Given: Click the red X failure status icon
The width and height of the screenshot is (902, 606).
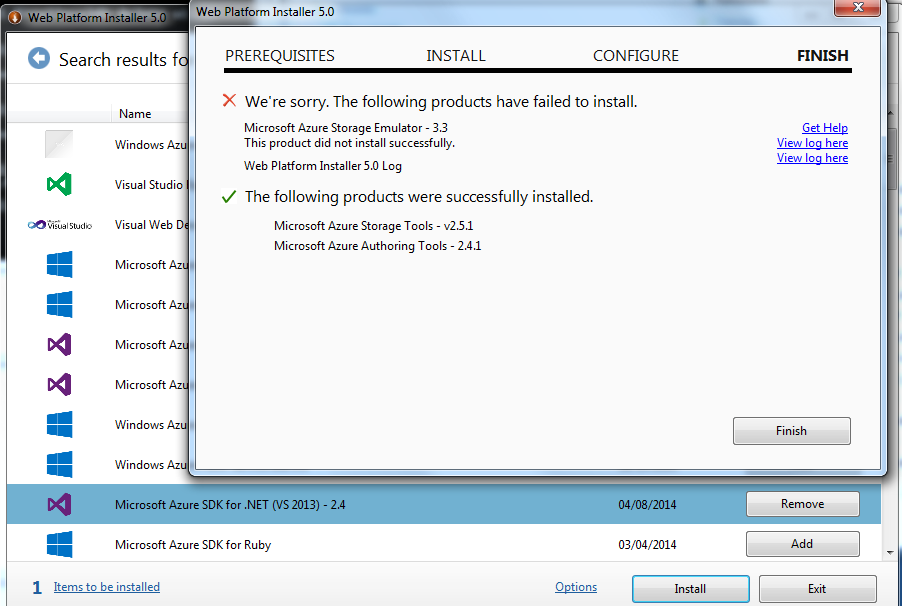Looking at the screenshot, I should [x=229, y=100].
